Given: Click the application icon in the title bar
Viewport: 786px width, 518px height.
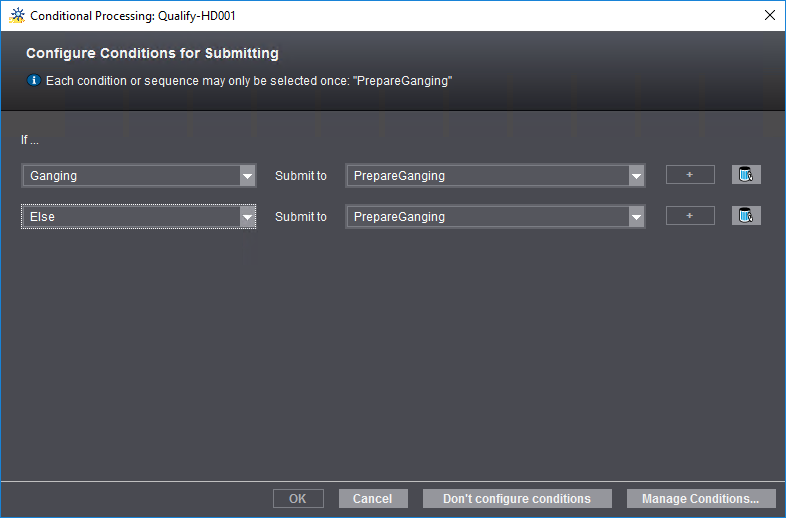Looking at the screenshot, I should click(16, 16).
